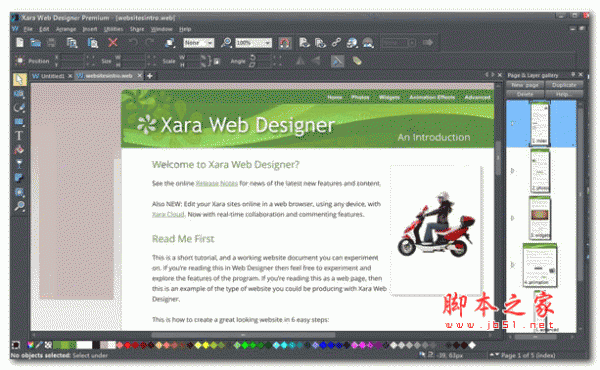Follow the Release Notes link

tap(217, 184)
